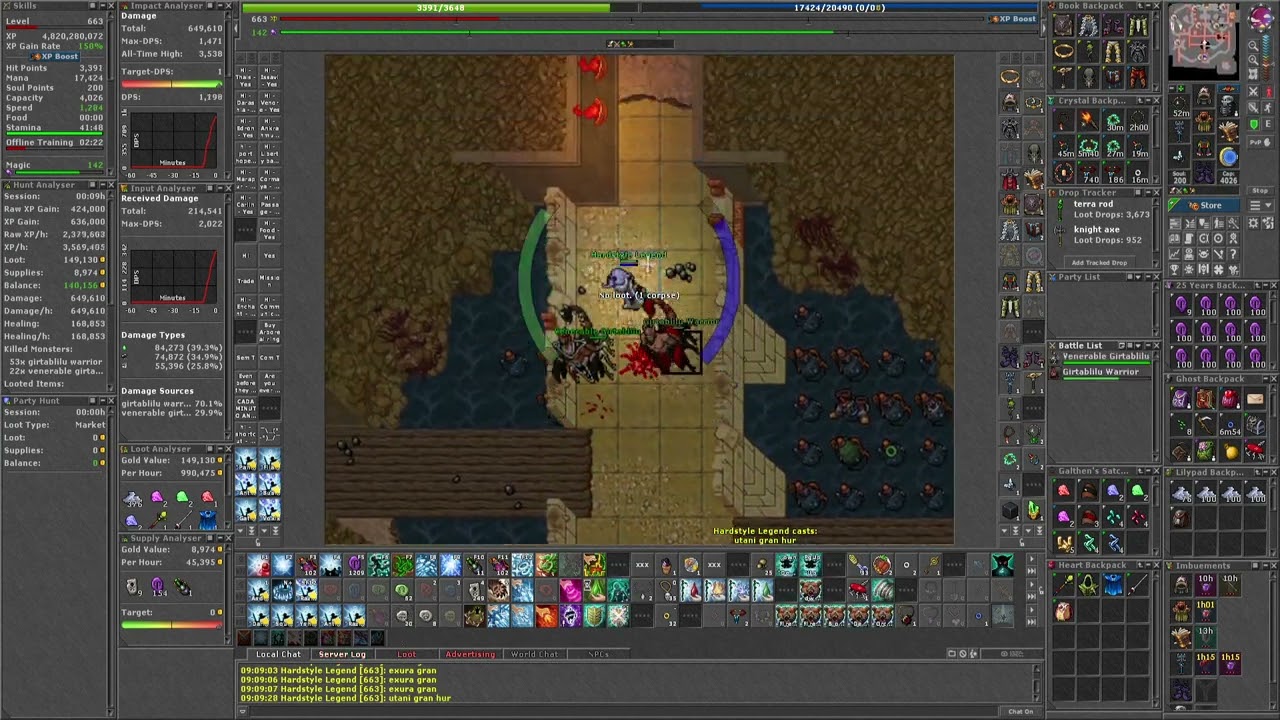Click the F12 action bar icon
1280x720 pixels.
pos(523,566)
